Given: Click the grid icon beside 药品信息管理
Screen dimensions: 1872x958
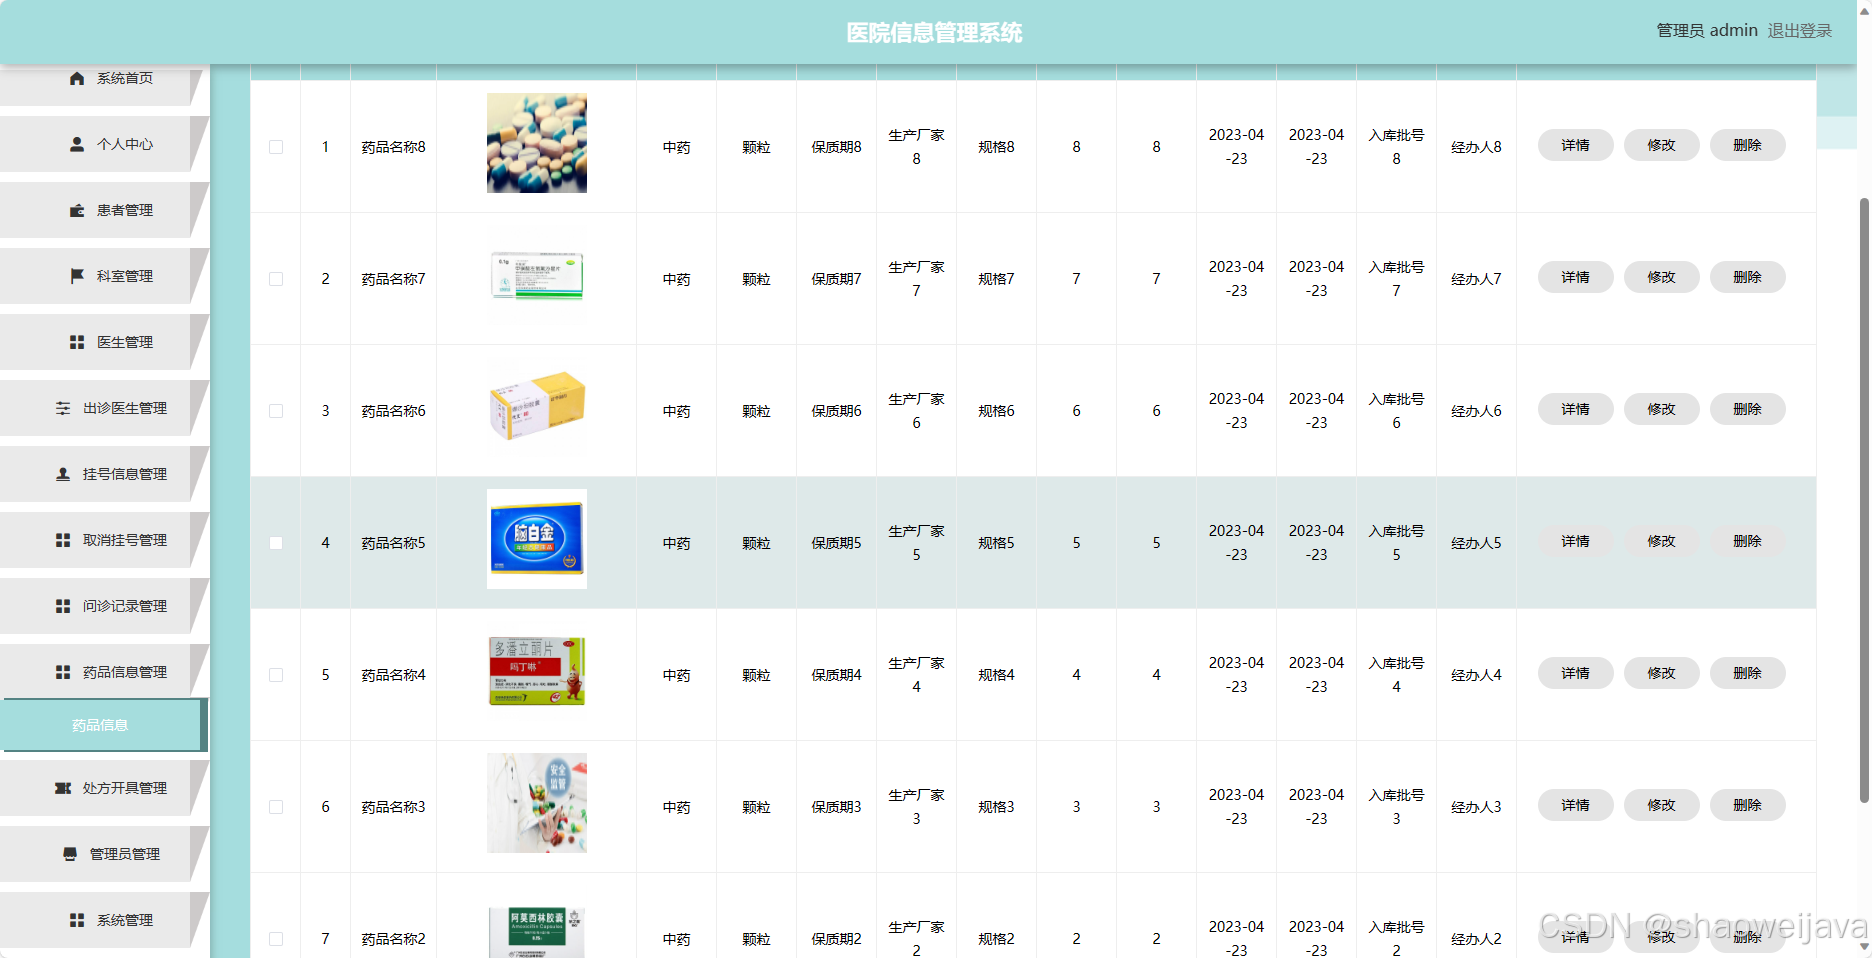Looking at the screenshot, I should [63, 672].
